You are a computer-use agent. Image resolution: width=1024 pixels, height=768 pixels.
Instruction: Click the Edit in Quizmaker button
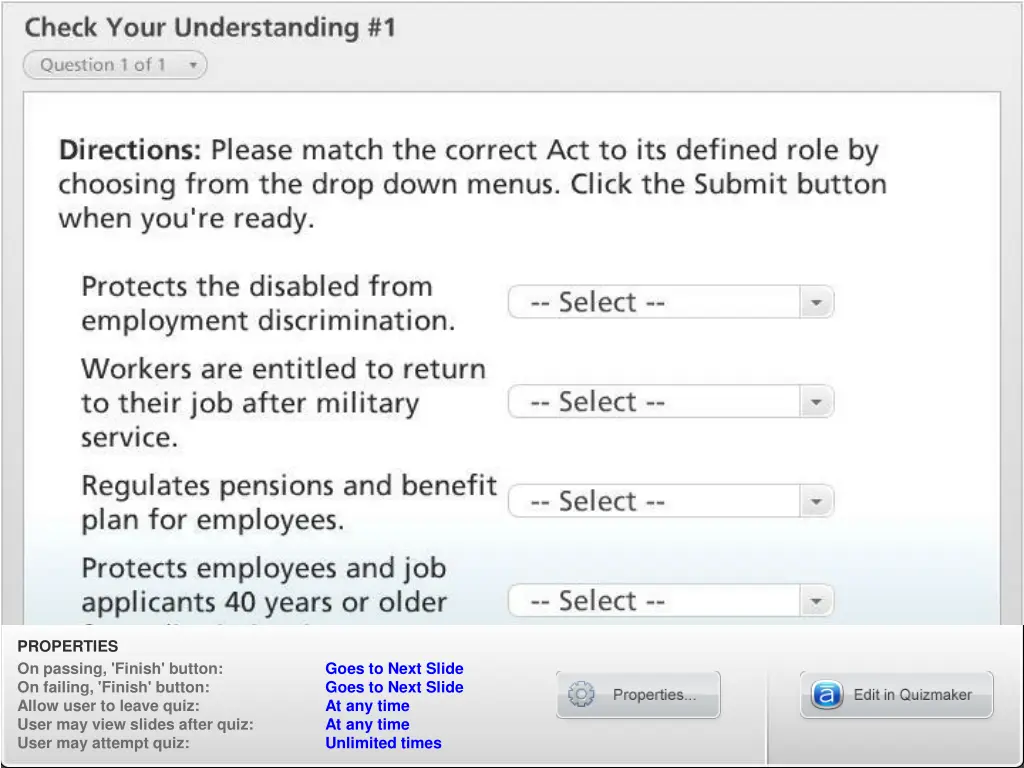(897, 694)
